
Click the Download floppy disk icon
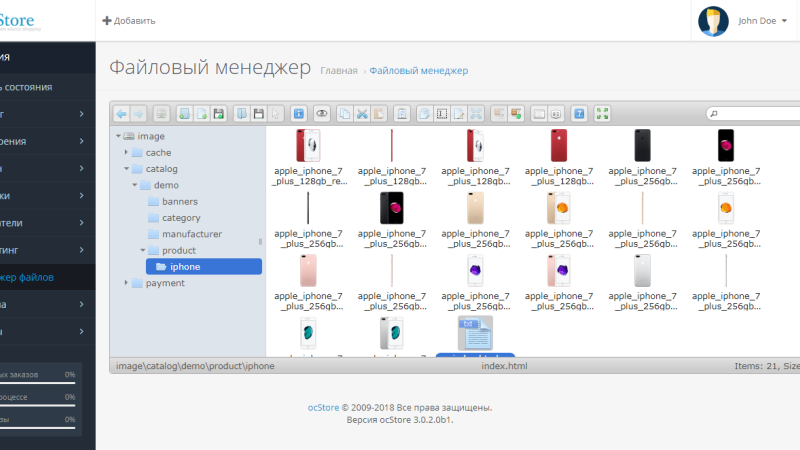(259, 114)
